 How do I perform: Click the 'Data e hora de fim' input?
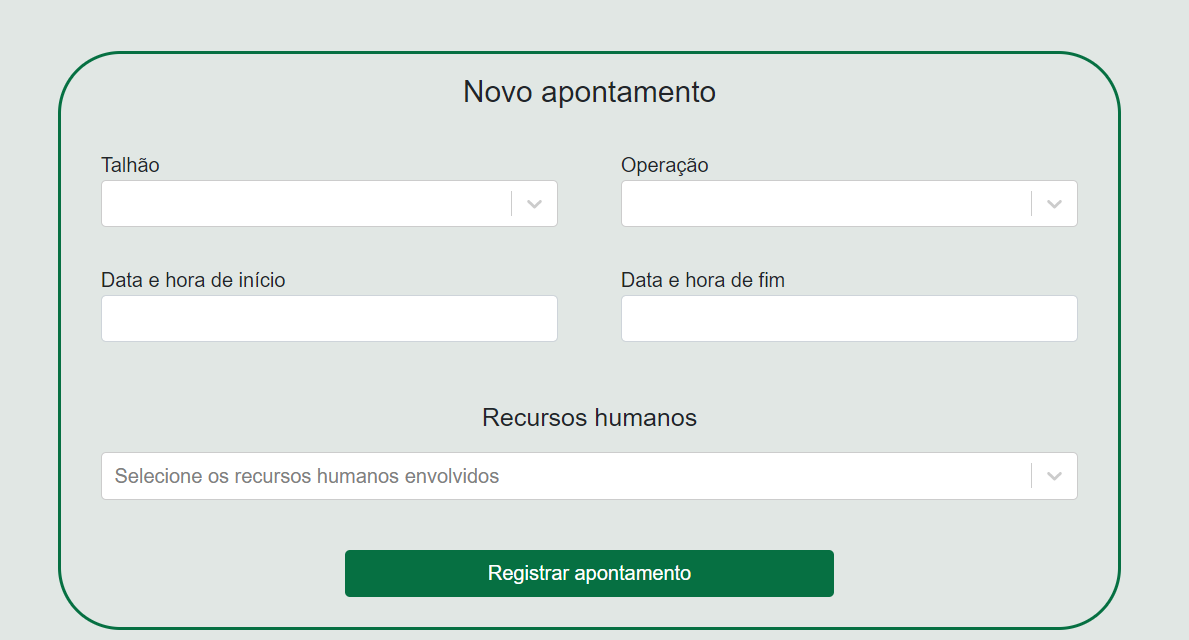[849, 319]
